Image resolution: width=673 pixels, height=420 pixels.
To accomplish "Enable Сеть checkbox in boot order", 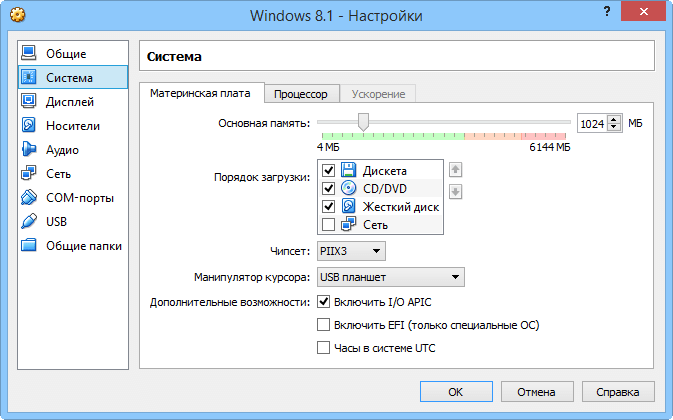I will coord(328,224).
